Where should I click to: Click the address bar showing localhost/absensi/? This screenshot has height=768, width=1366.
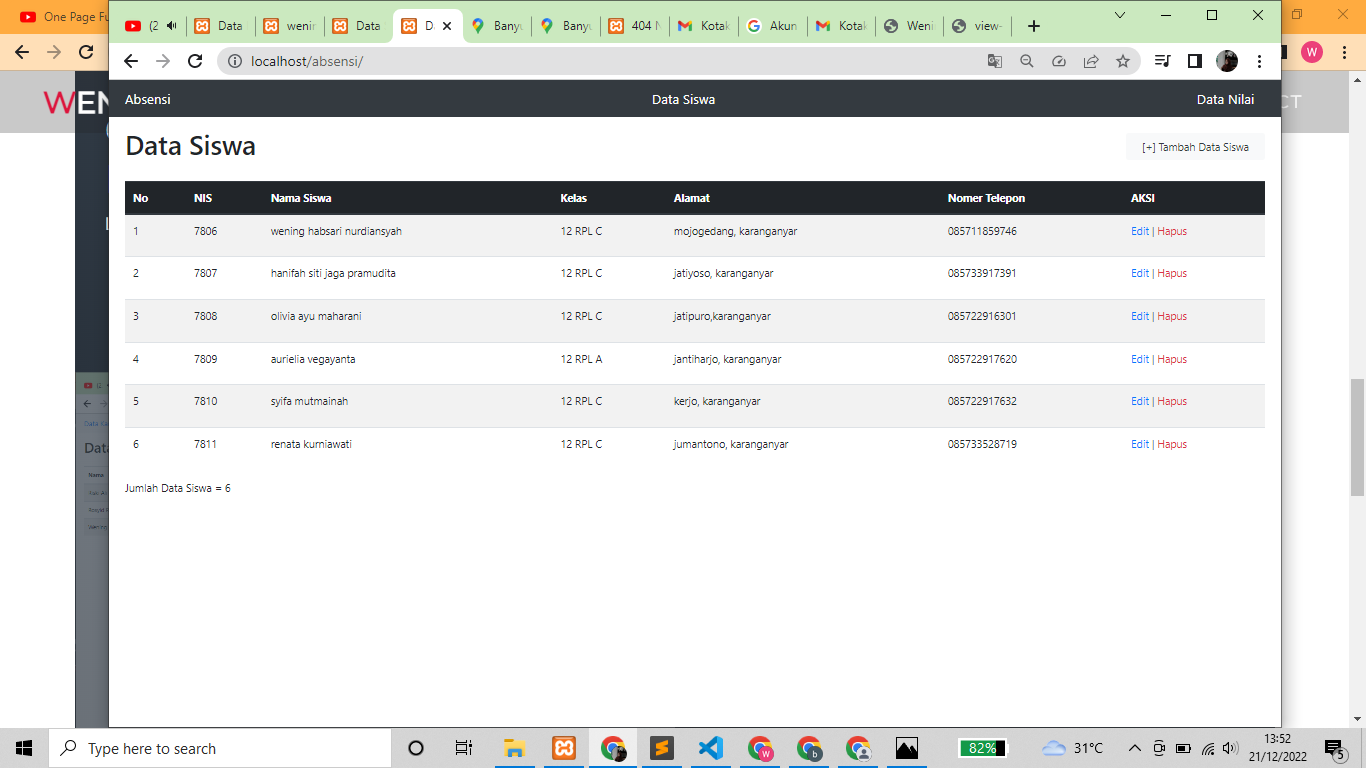[600, 61]
